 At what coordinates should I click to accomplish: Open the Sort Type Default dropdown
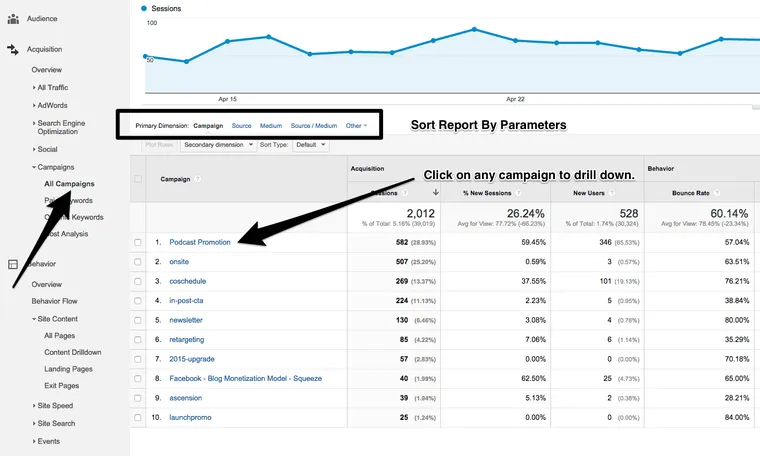click(311, 145)
